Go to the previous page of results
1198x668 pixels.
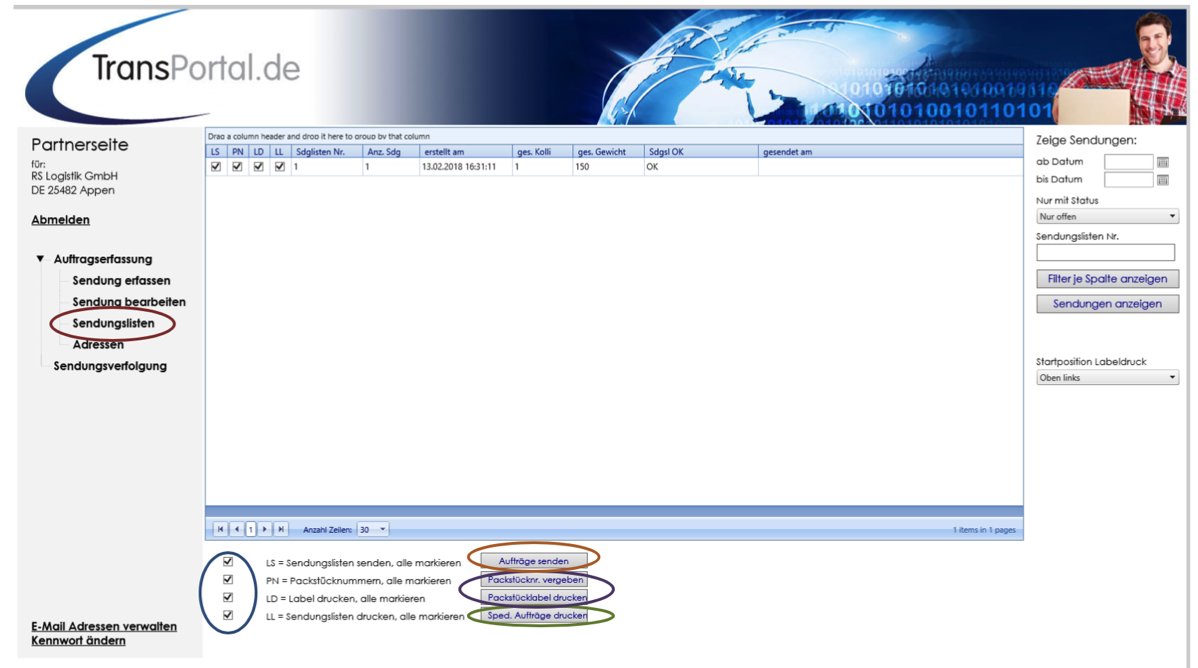tap(236, 529)
